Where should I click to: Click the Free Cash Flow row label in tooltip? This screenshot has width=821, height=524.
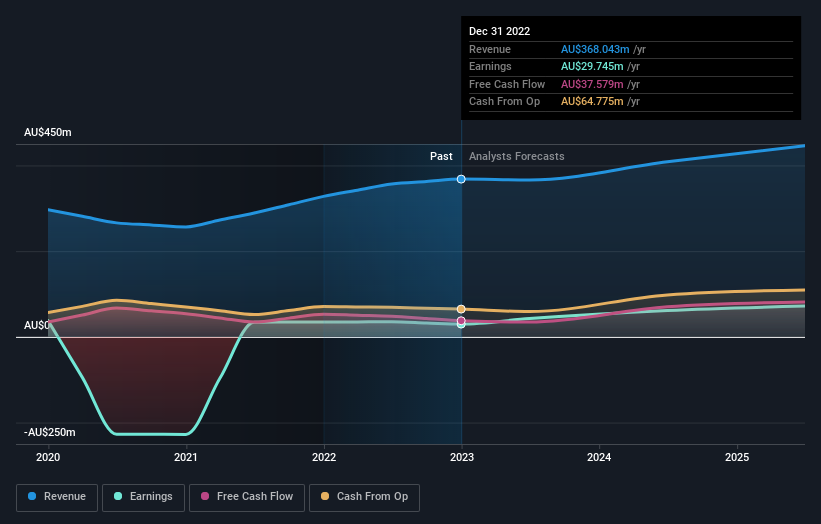507,84
